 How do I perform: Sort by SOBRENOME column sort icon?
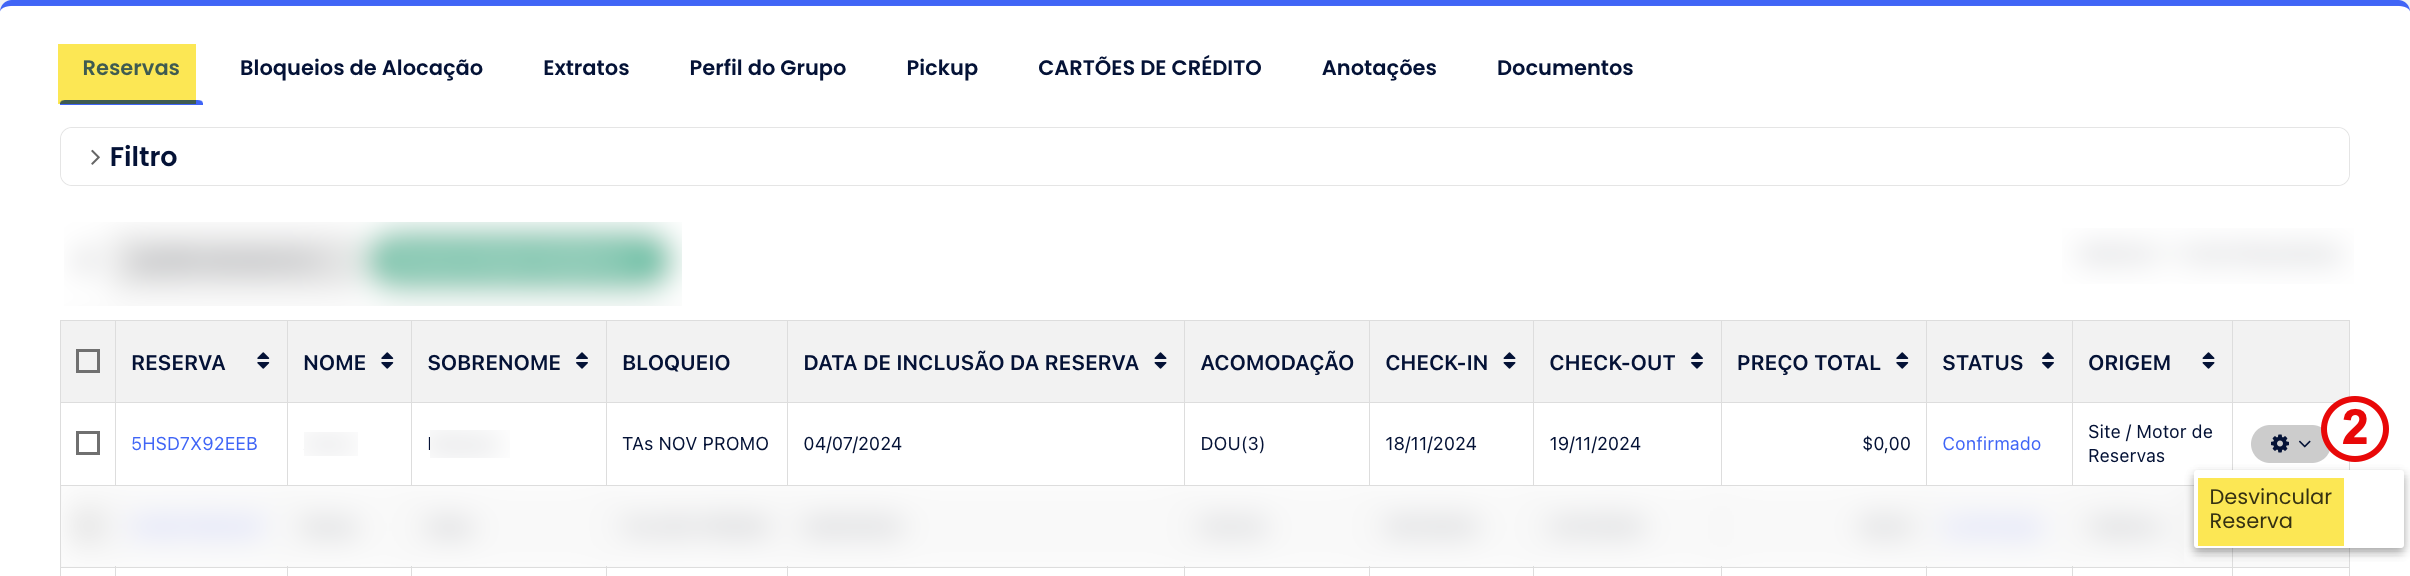coord(582,361)
